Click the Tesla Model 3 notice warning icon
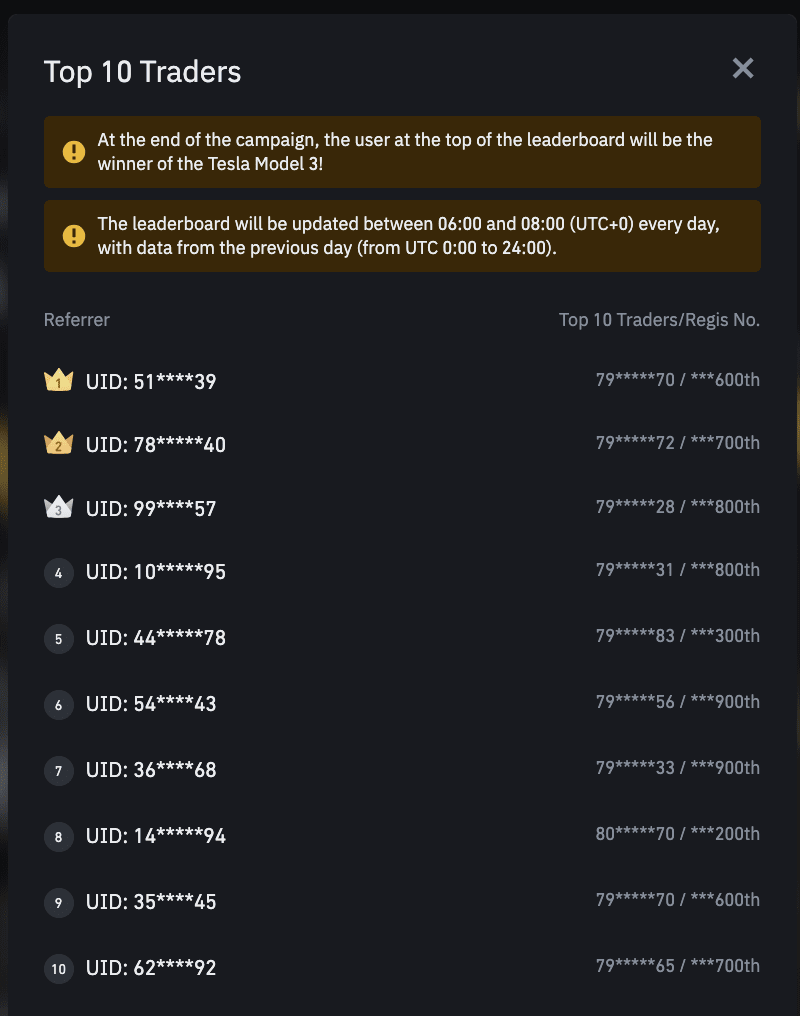 point(74,152)
